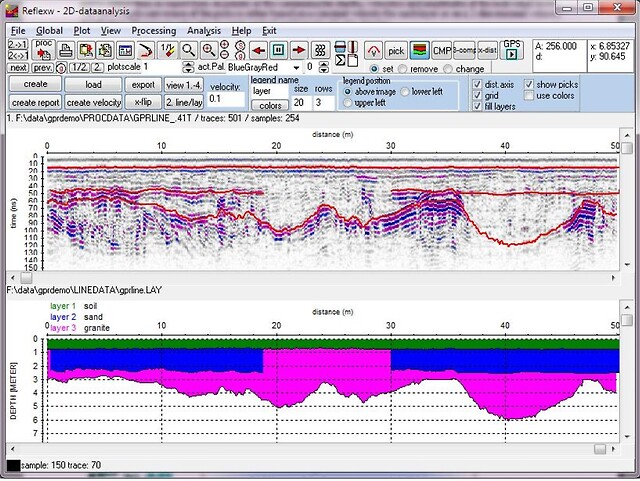This screenshot has width=640, height=481.
Task: Open the layer-show colored layers icon
Action: point(420,50)
